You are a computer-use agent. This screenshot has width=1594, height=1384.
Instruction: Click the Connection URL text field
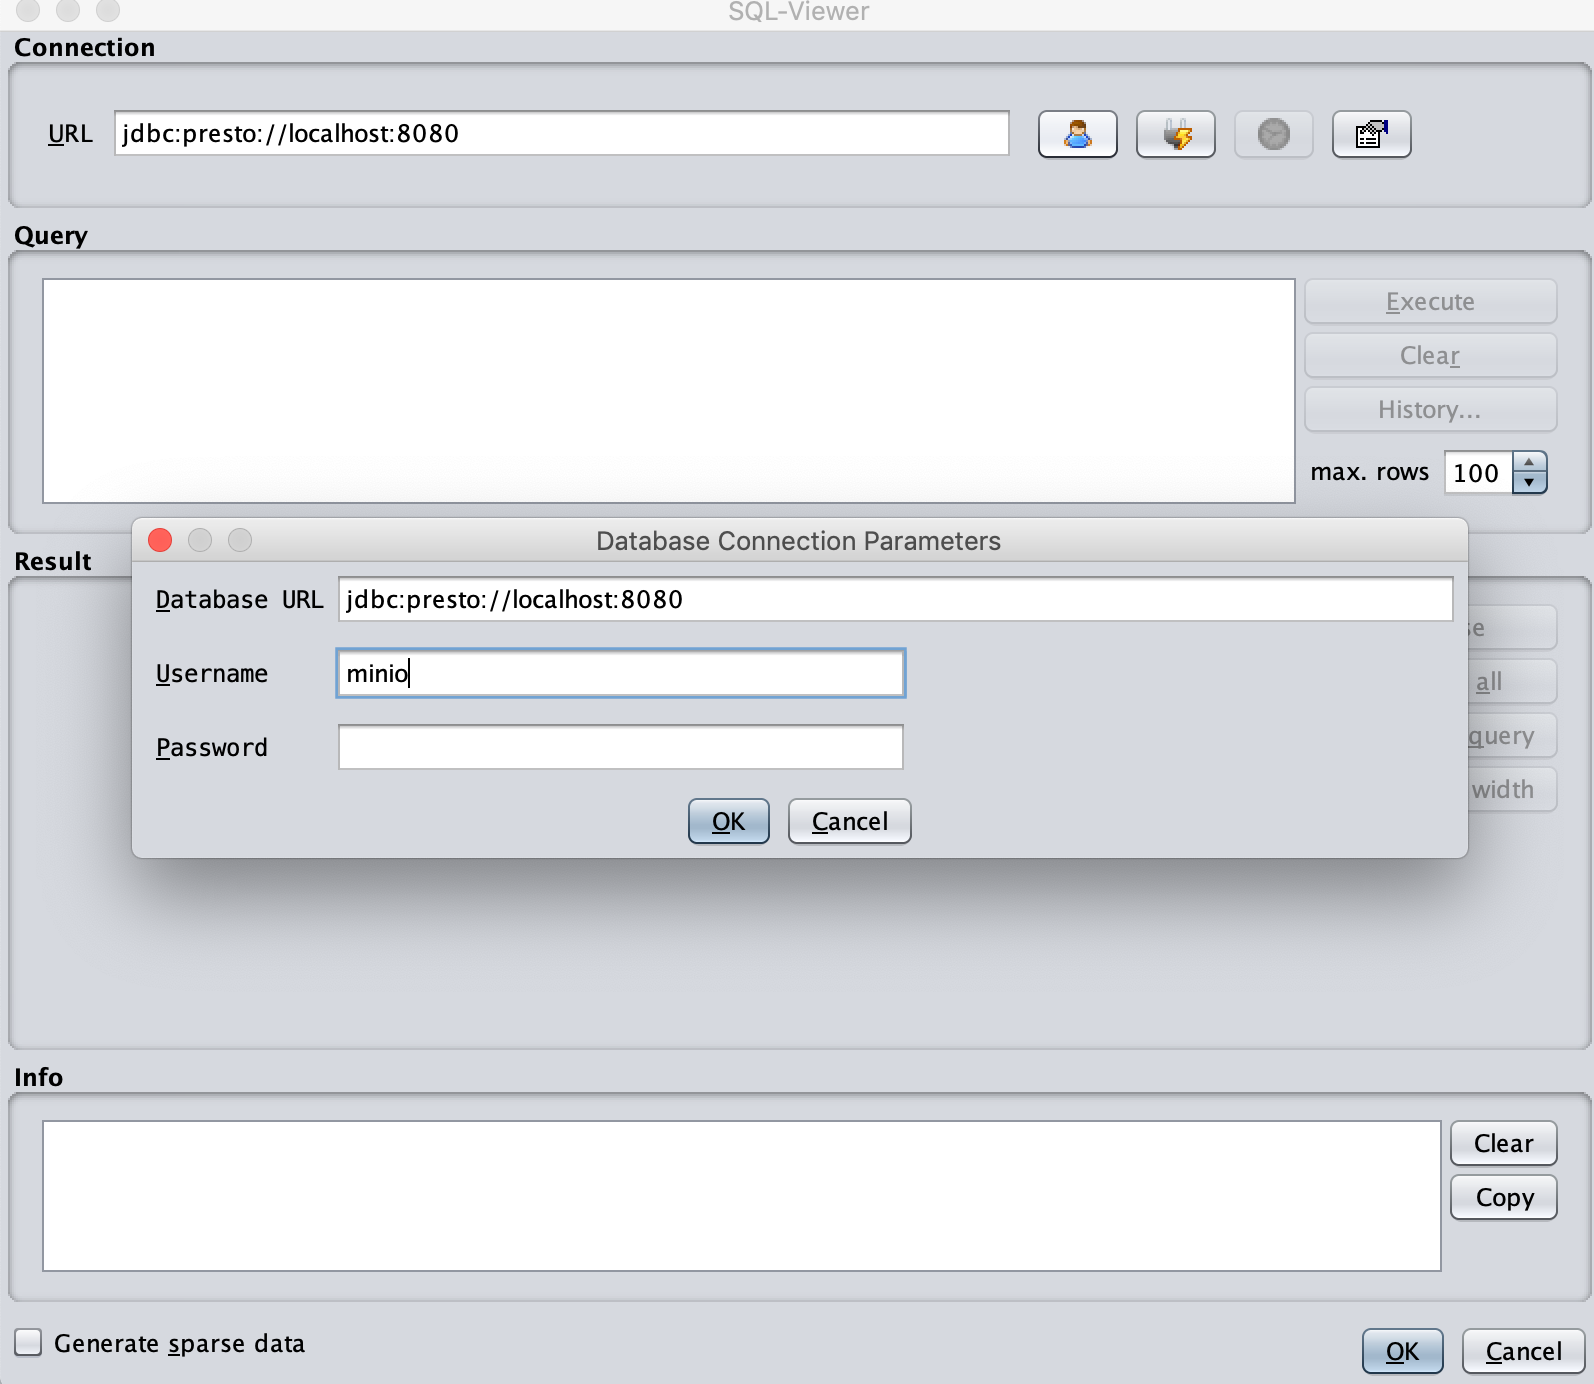coord(561,133)
